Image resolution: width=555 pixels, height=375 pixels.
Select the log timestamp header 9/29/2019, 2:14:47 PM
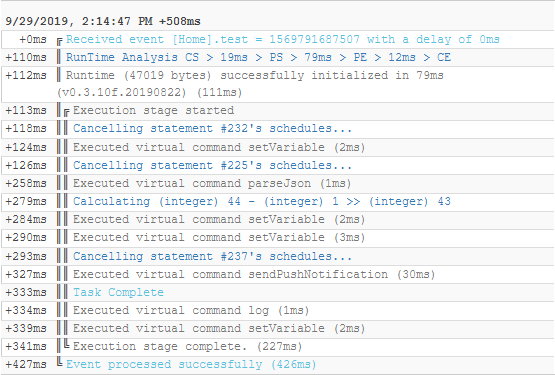click(x=103, y=21)
